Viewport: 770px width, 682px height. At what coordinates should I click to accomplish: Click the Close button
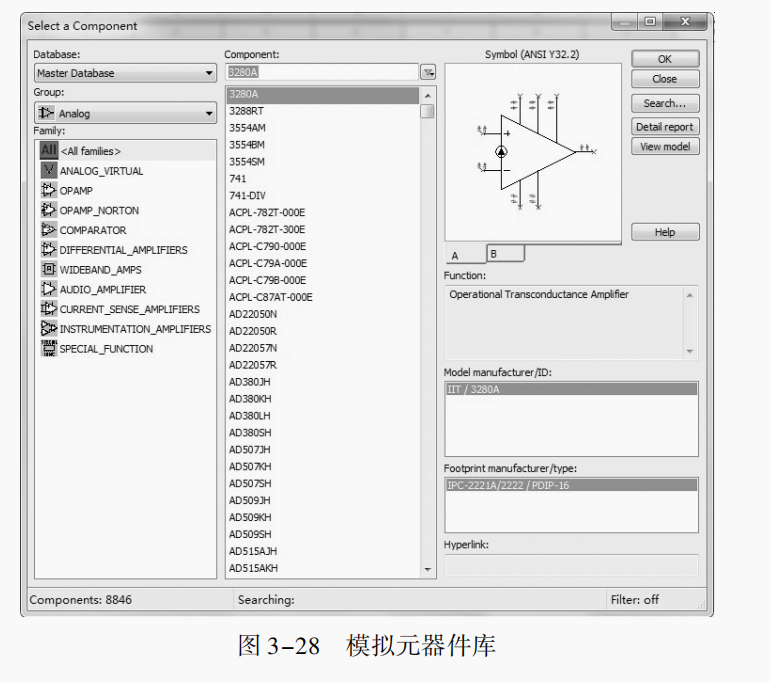click(x=665, y=79)
